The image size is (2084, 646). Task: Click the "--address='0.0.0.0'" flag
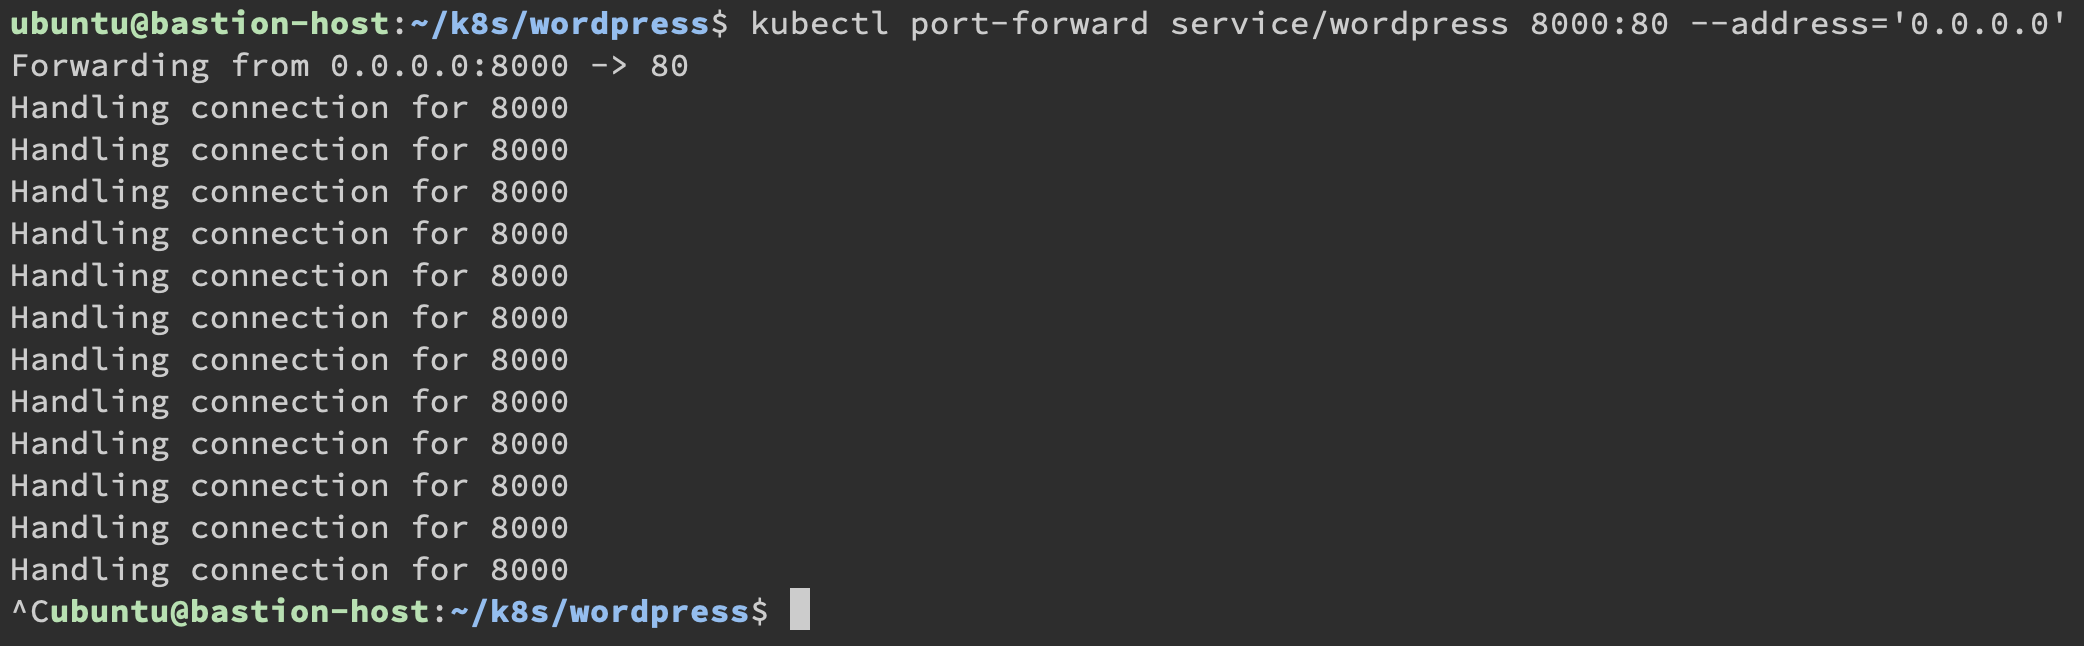(x=1879, y=23)
